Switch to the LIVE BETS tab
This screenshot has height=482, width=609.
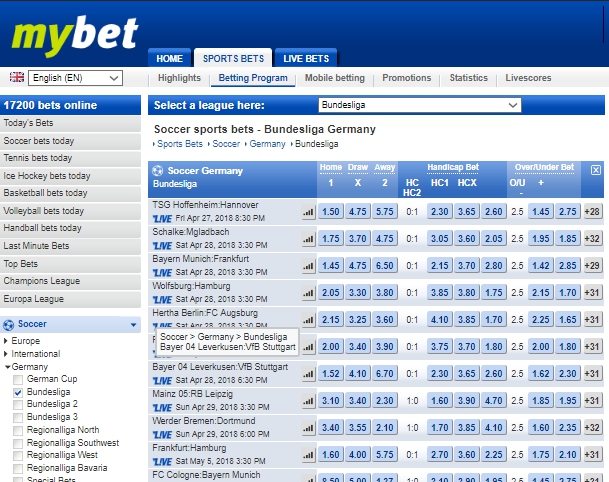pos(306,58)
